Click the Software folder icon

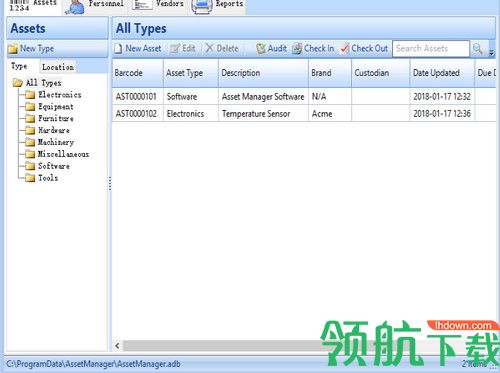[30, 166]
